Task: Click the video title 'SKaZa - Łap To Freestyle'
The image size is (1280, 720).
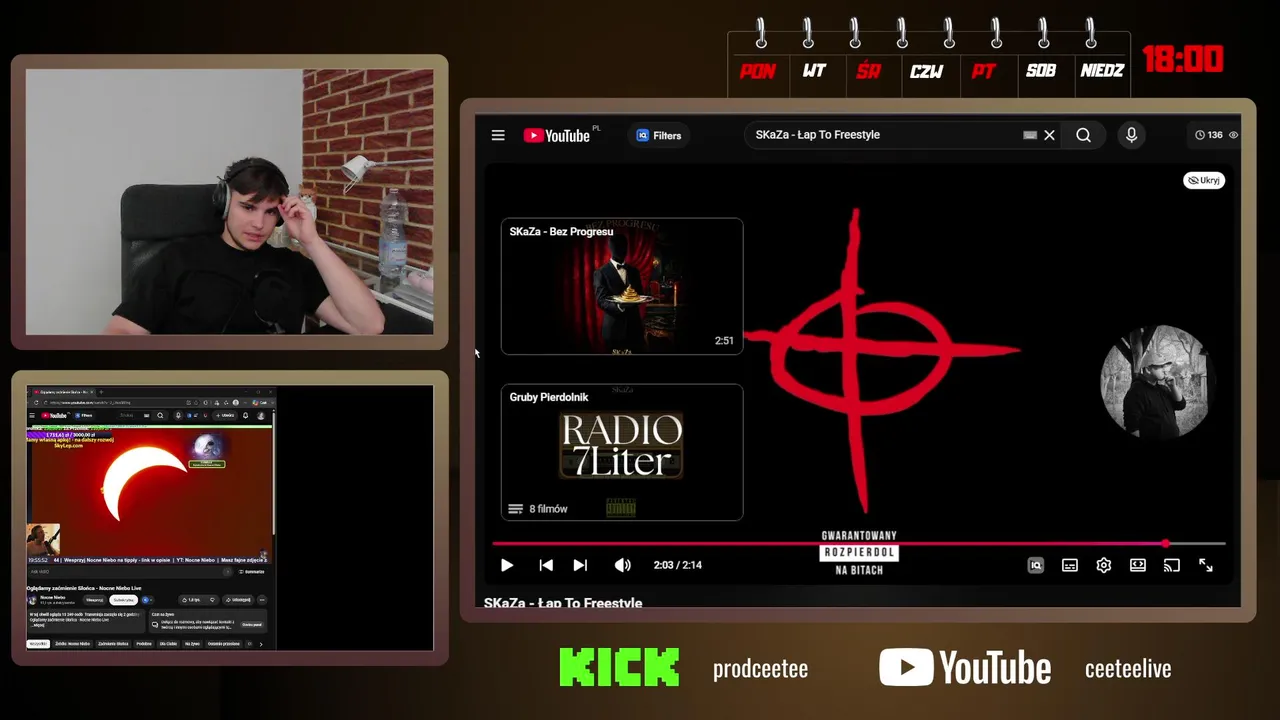Action: [563, 603]
